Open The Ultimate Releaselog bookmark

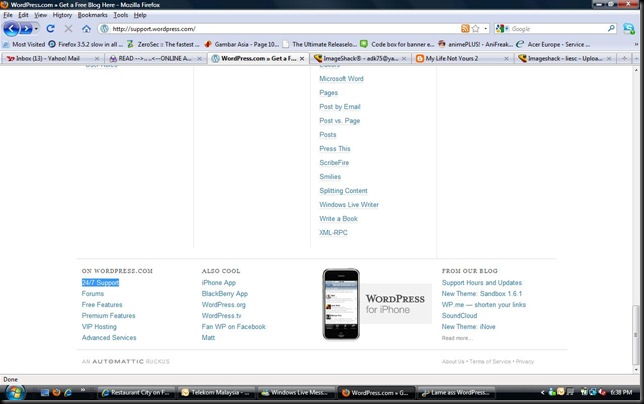point(320,44)
